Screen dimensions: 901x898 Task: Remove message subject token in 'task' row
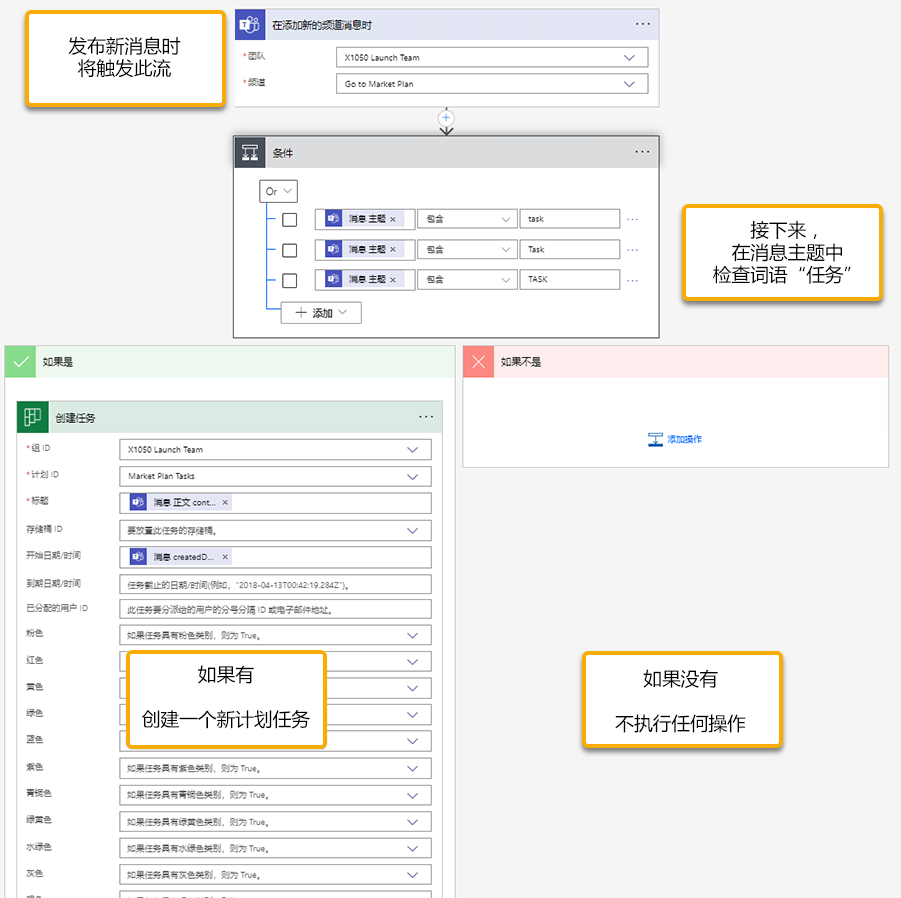pyautogui.click(x=393, y=219)
